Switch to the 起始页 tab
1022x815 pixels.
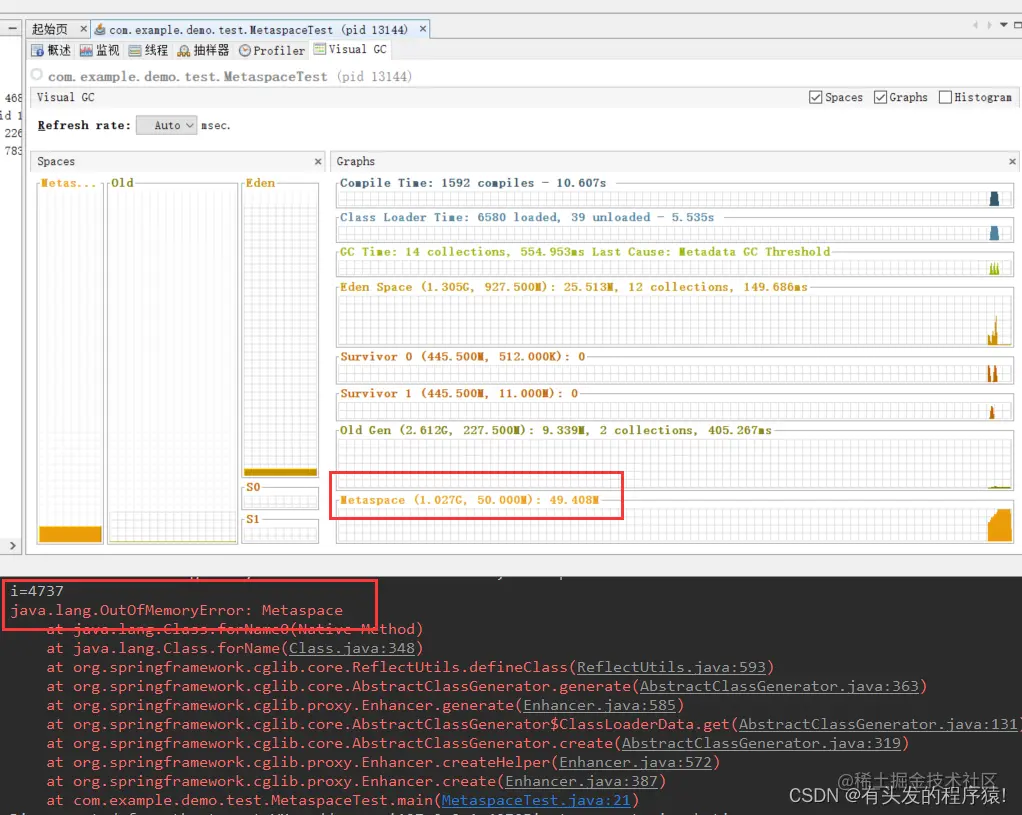click(50, 29)
